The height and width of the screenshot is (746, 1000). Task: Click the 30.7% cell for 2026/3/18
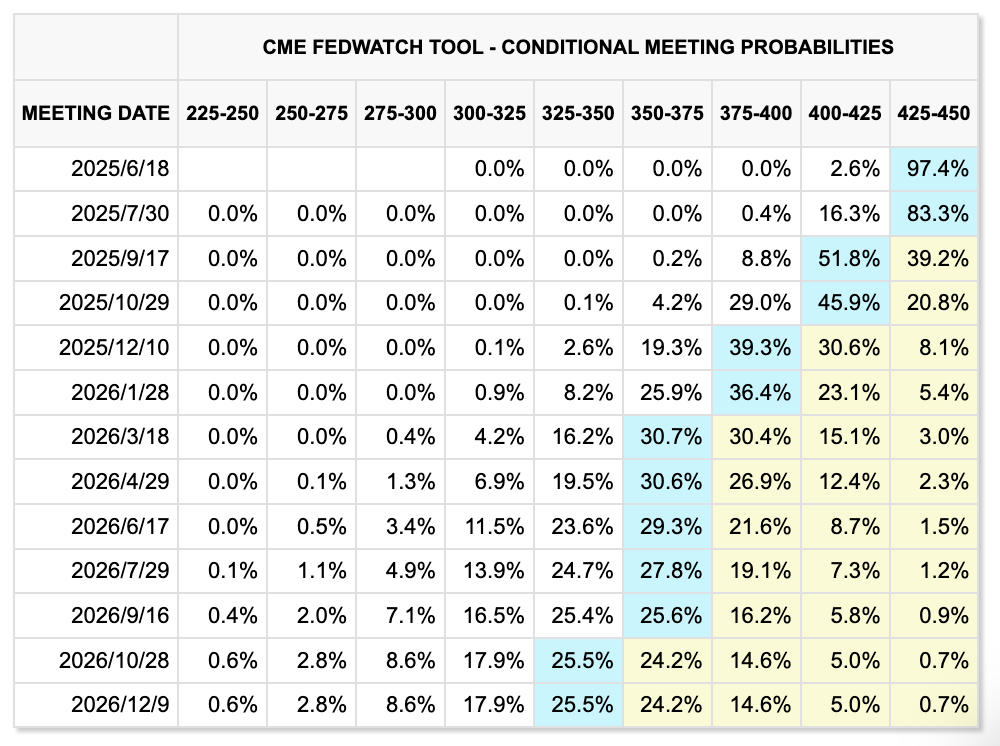click(668, 437)
